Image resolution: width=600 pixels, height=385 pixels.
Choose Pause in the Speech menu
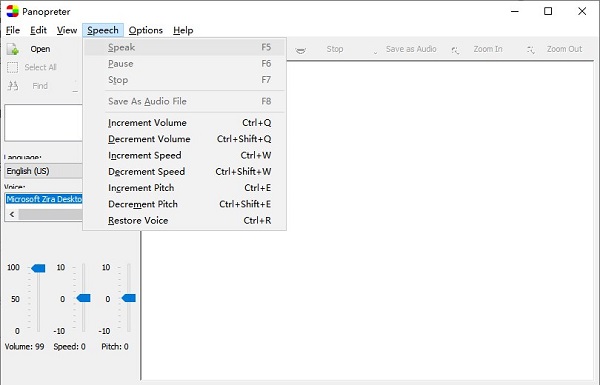184,64
